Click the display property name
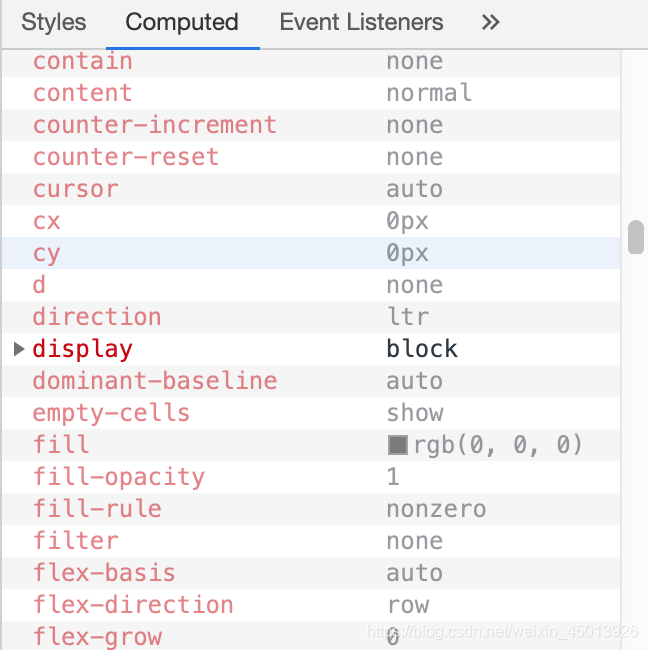The image size is (648, 650). [83, 349]
